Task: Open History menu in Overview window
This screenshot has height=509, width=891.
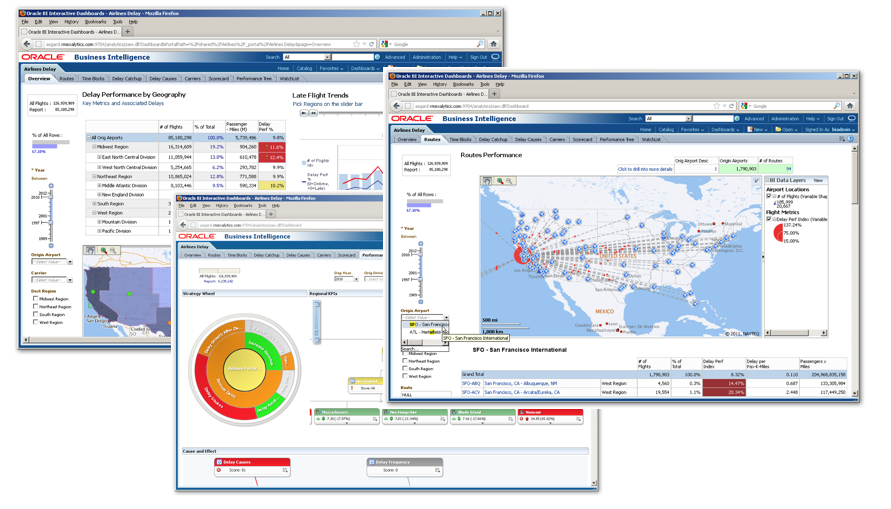Action: point(72,22)
